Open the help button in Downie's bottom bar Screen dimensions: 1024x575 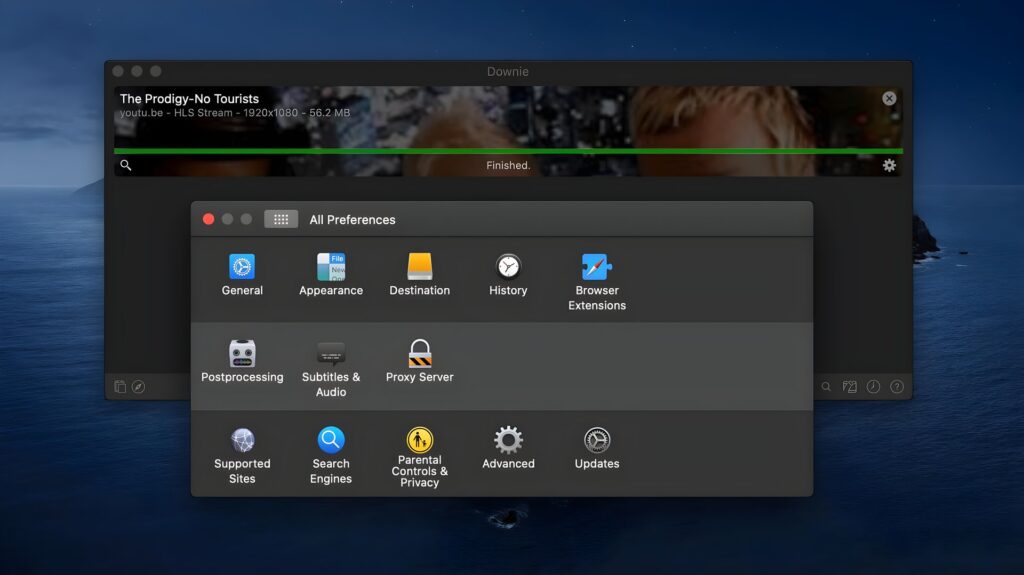[897, 387]
